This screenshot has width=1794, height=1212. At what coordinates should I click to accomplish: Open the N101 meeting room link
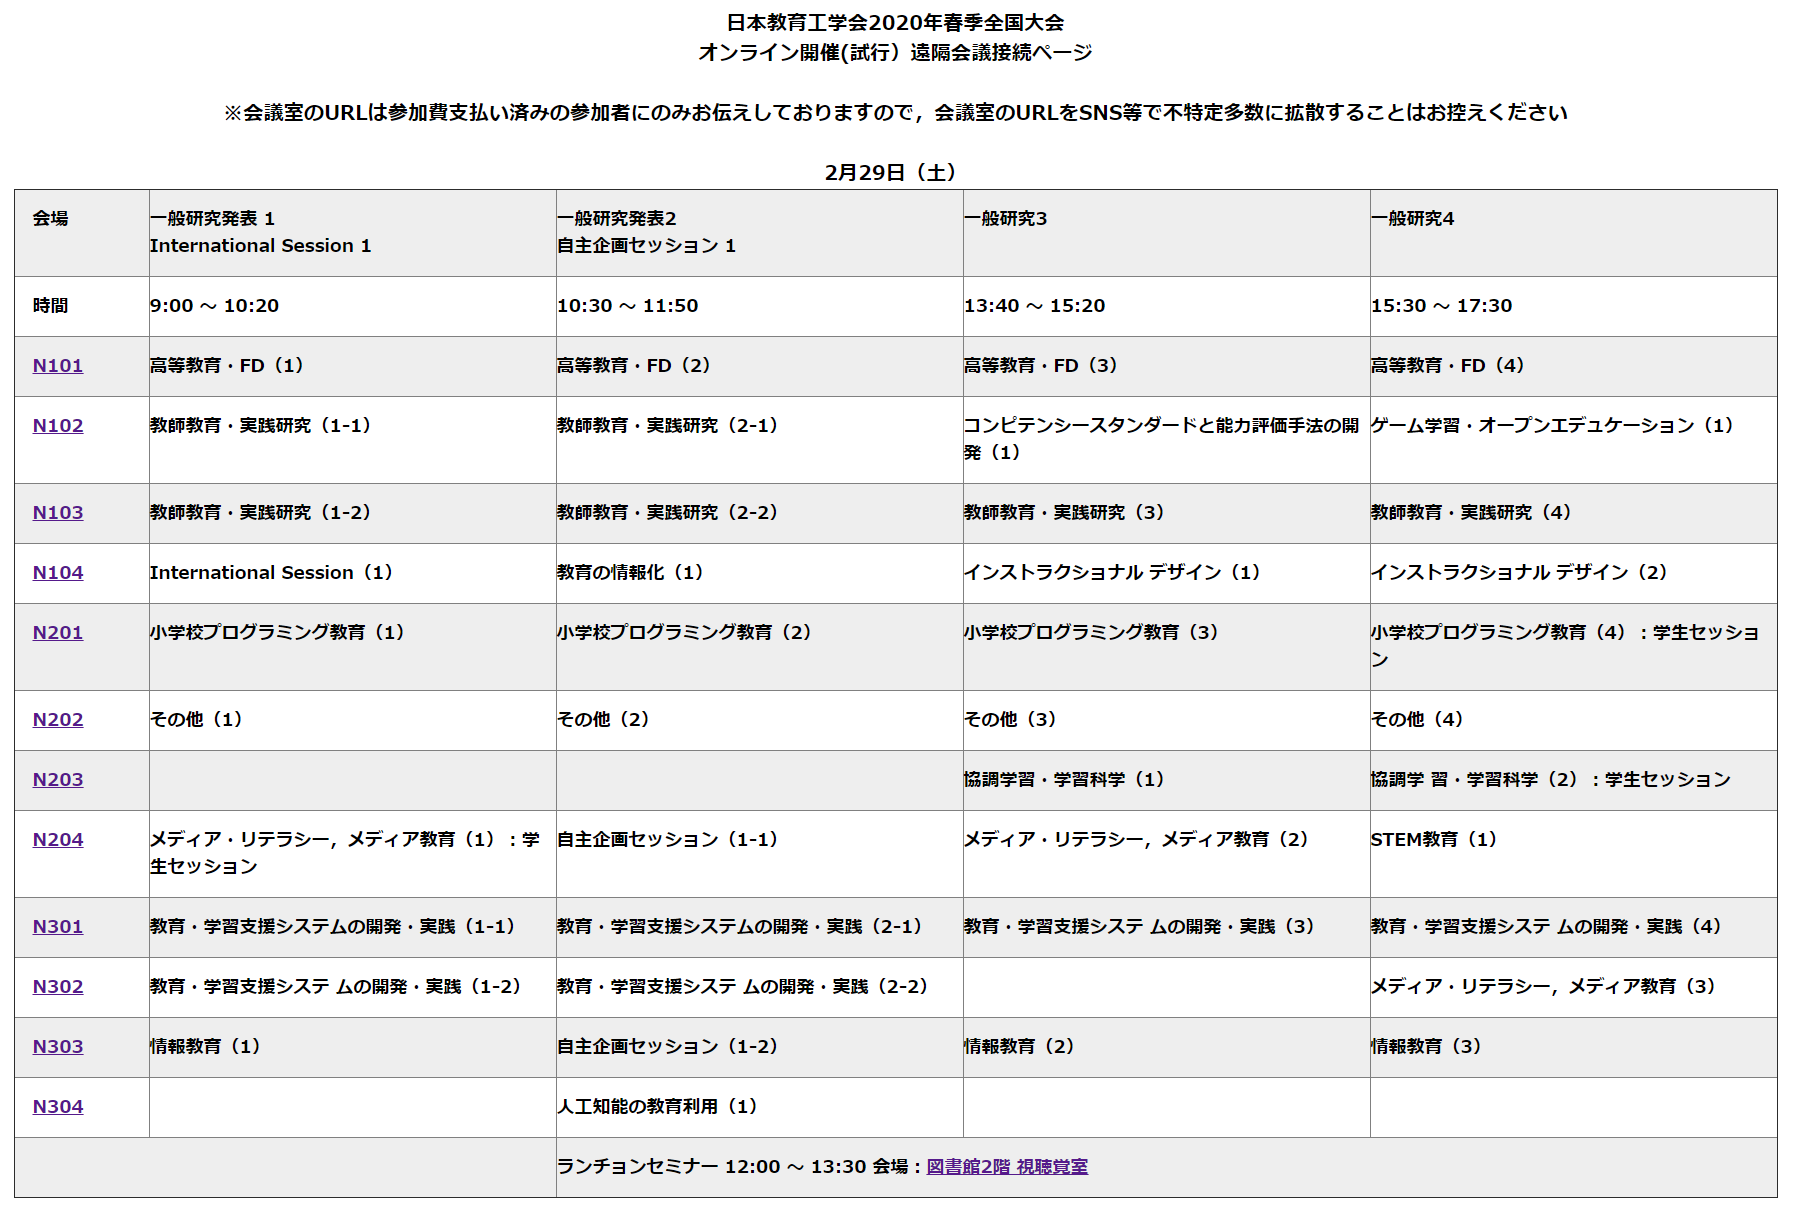tap(58, 366)
